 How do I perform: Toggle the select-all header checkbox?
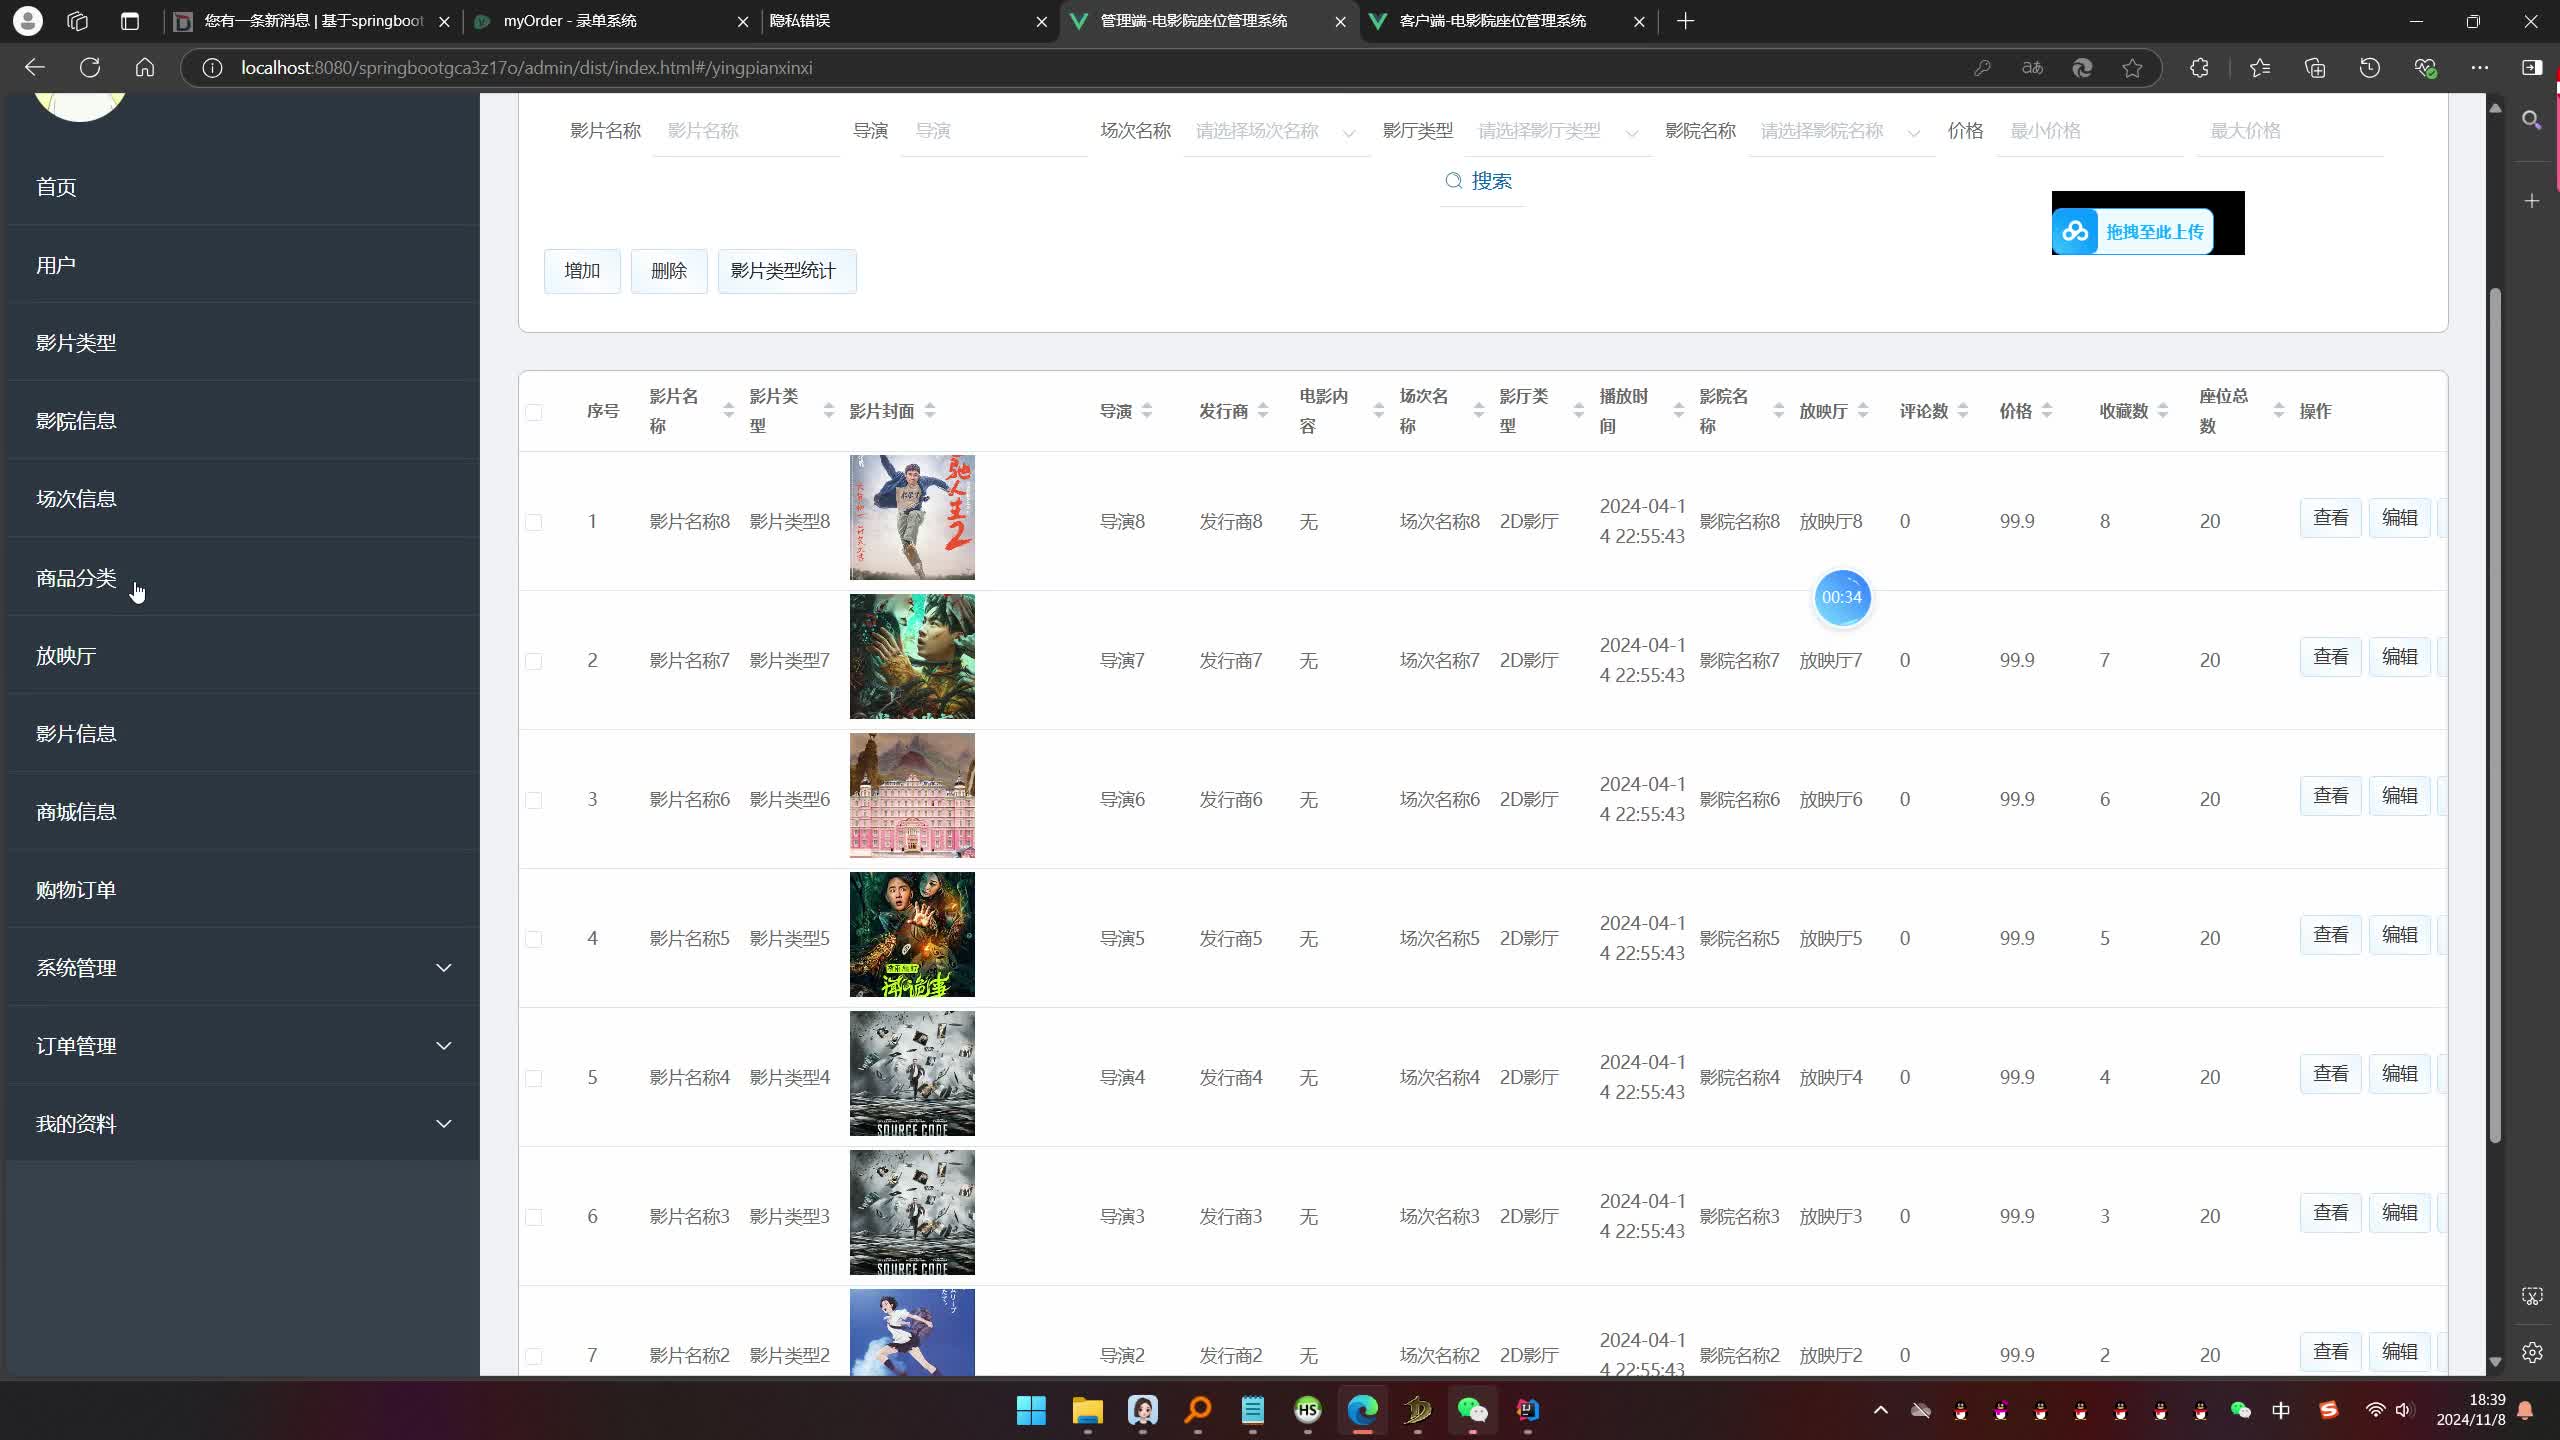pyautogui.click(x=534, y=412)
